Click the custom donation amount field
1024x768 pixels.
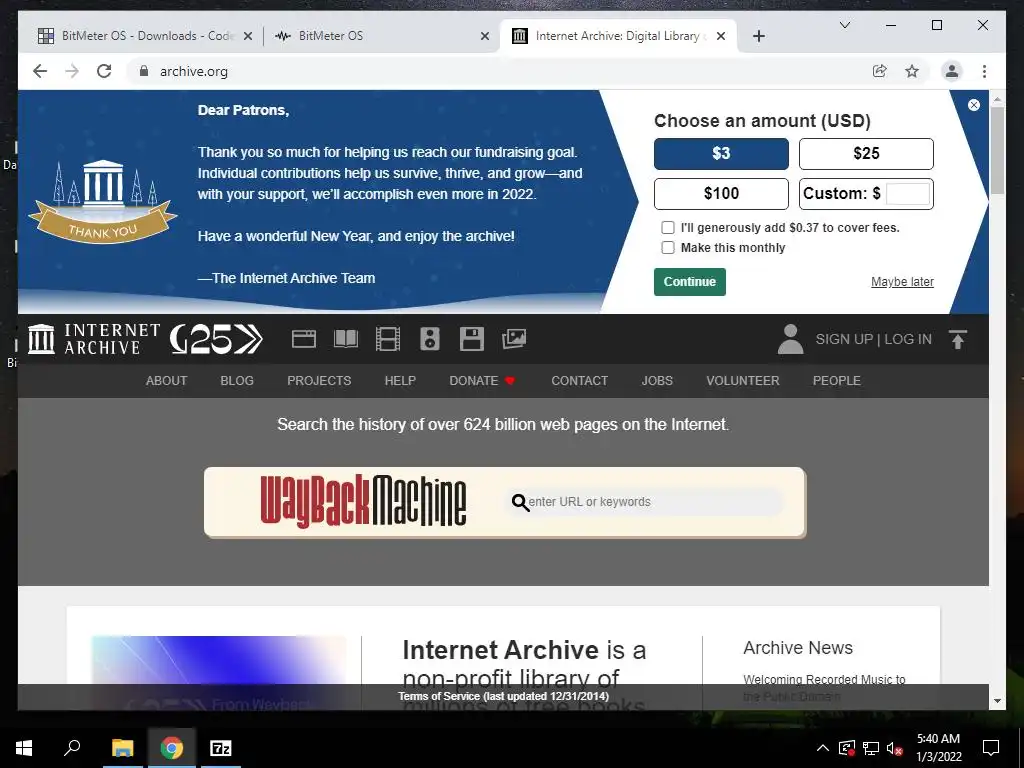pos(908,194)
